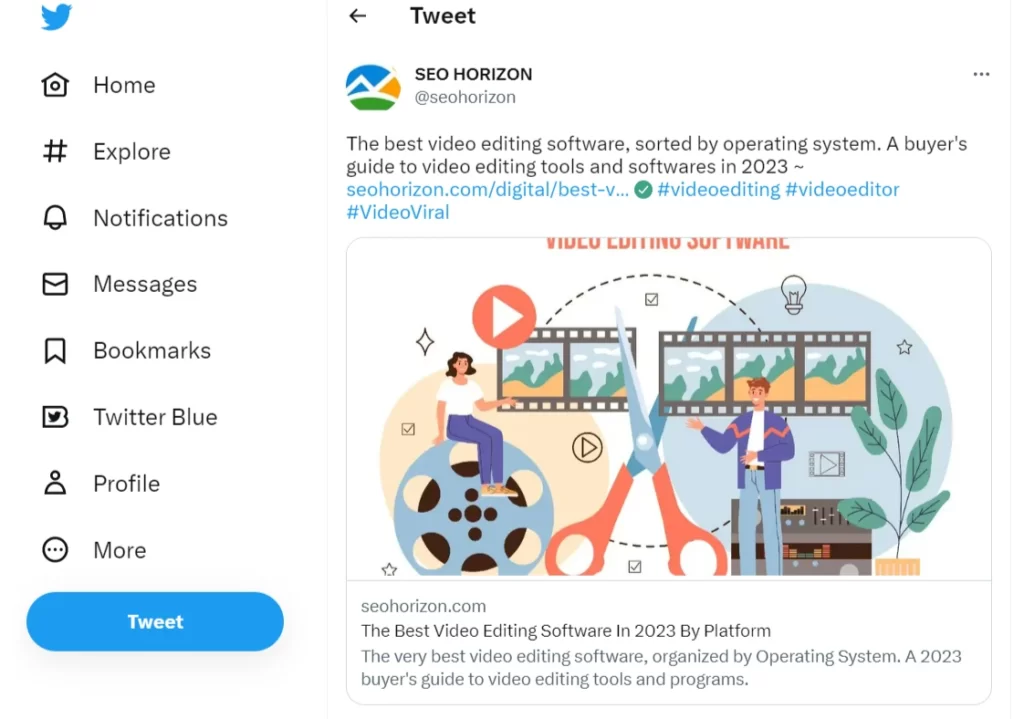
Task: Go back using the arrow at the top
Action: click(x=357, y=15)
